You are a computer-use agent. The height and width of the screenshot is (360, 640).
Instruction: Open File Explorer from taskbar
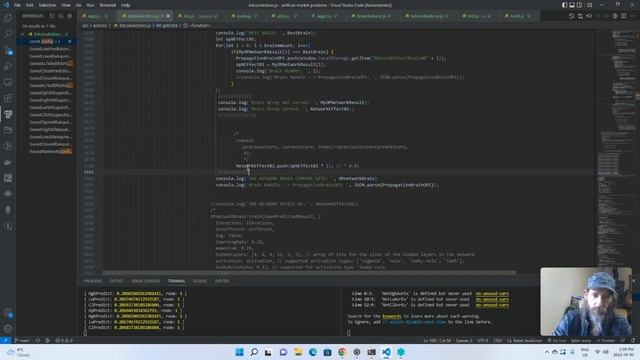[298, 352]
